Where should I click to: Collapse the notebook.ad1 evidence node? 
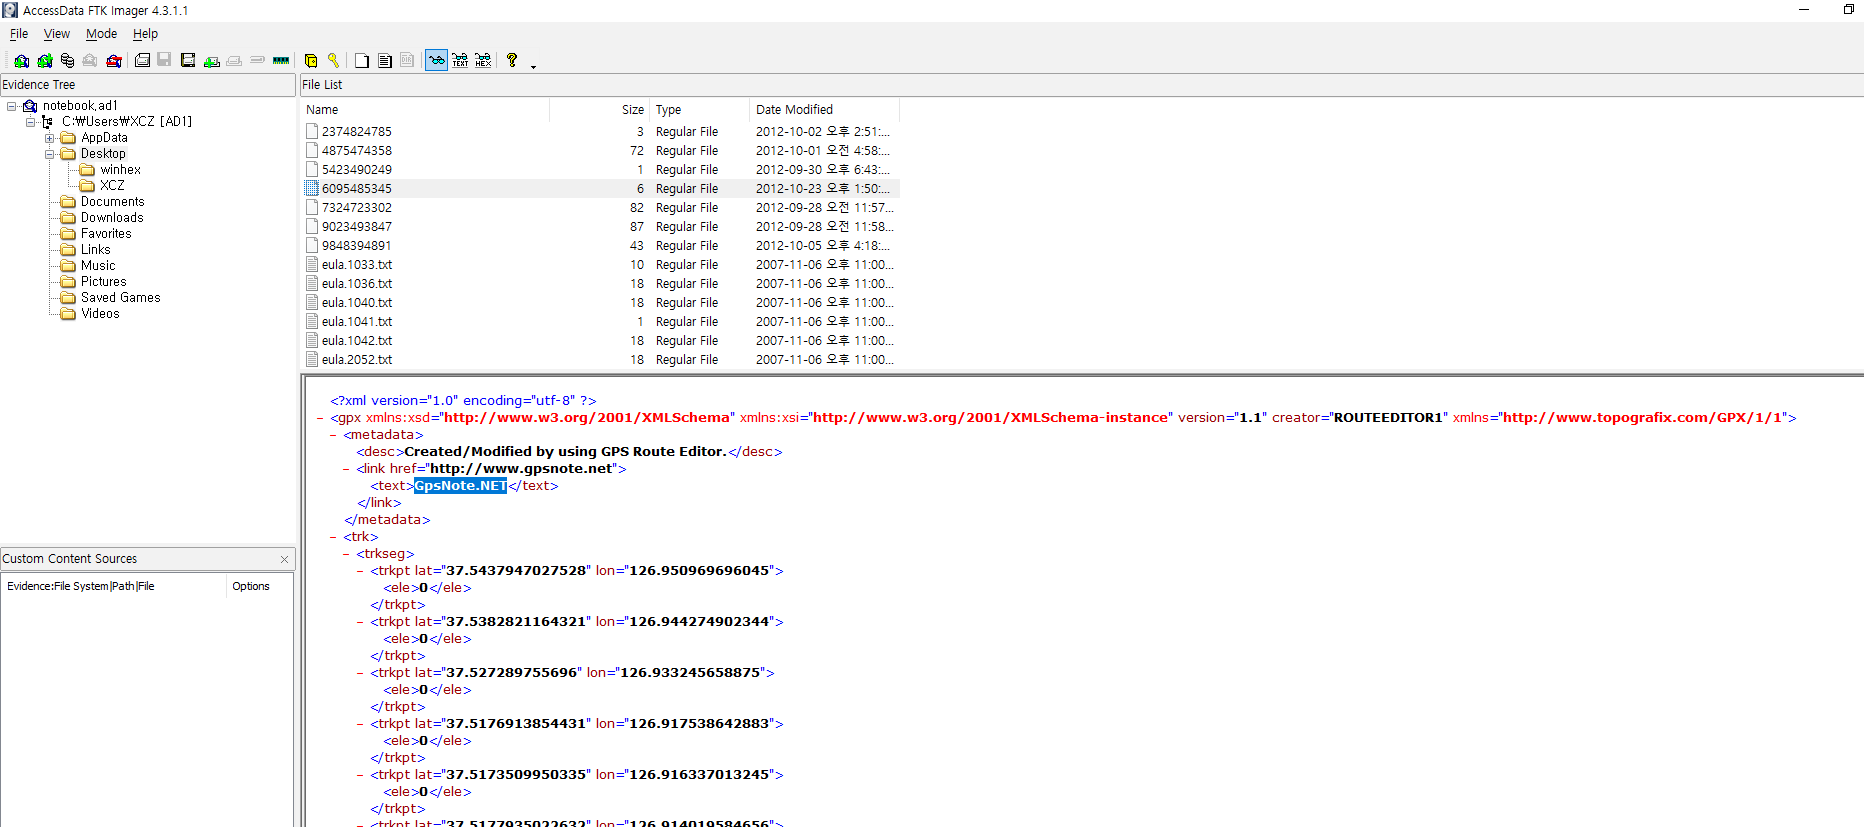(x=12, y=106)
